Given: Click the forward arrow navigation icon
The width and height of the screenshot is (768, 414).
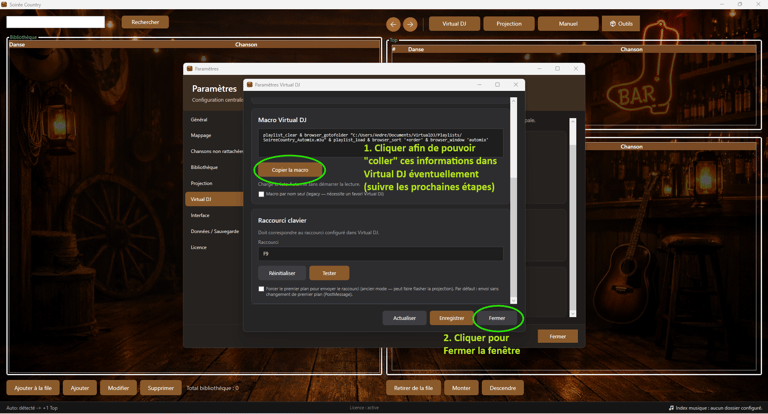Looking at the screenshot, I should 410,24.
